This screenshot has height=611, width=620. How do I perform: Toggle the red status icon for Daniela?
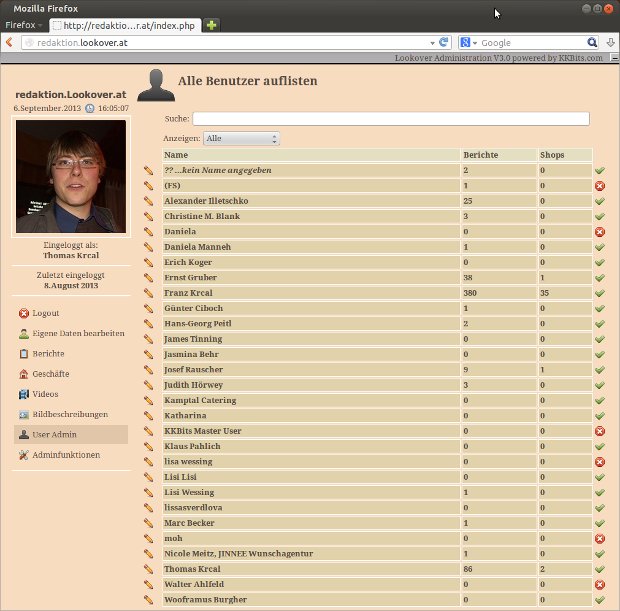point(600,232)
